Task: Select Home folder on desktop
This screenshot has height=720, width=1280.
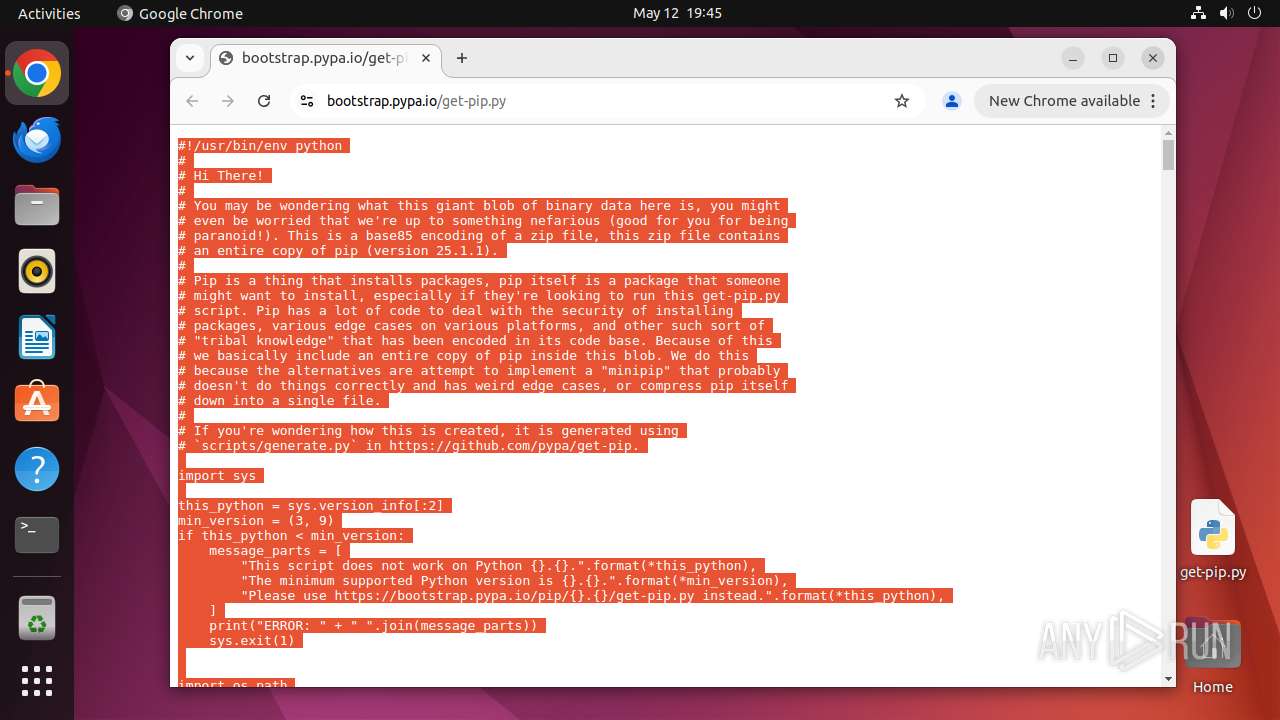Action: click(x=1212, y=657)
